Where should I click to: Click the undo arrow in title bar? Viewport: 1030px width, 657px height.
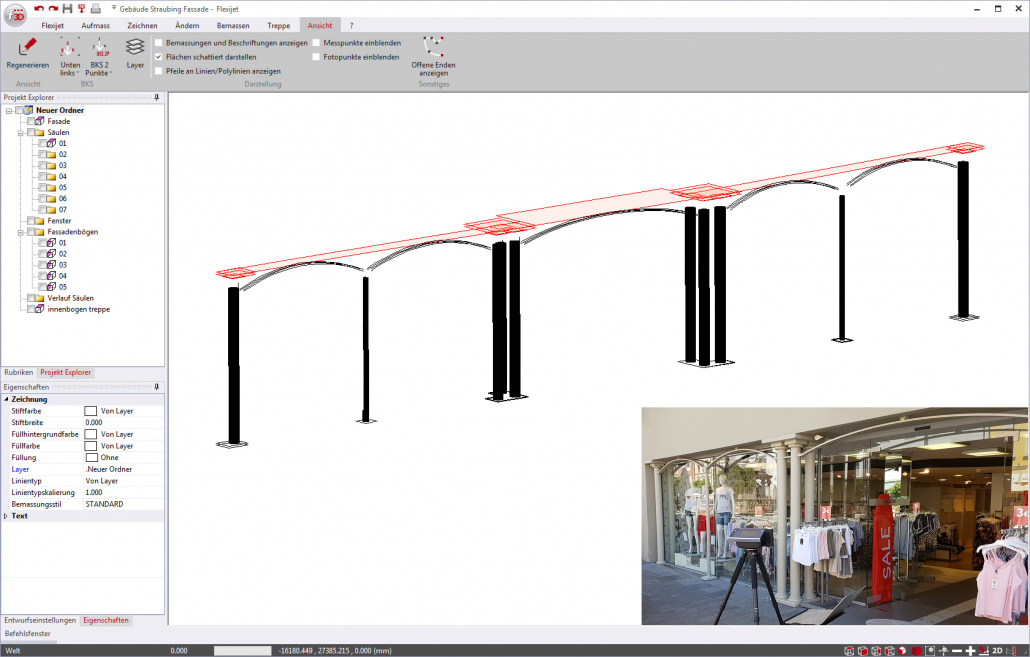click(x=39, y=8)
